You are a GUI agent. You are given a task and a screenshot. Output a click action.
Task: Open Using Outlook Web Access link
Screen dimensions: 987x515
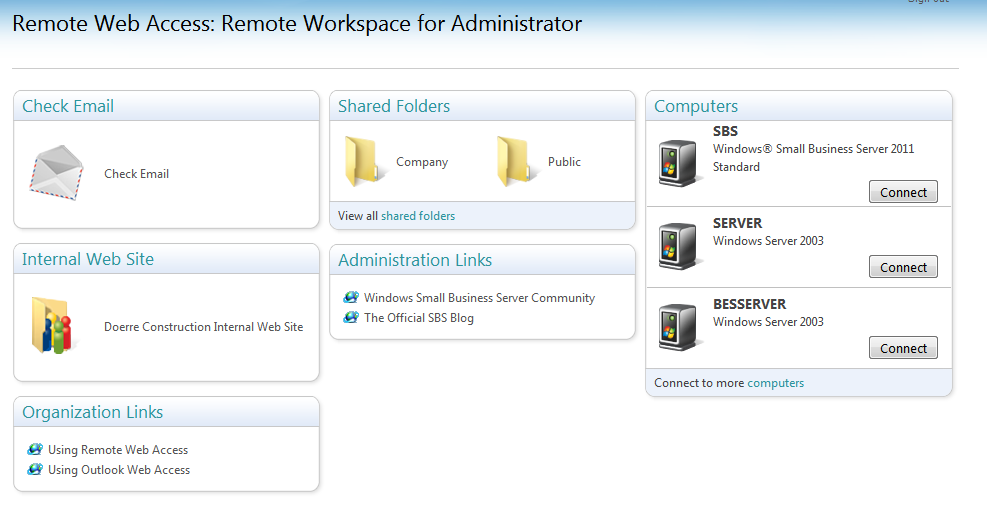click(x=119, y=470)
